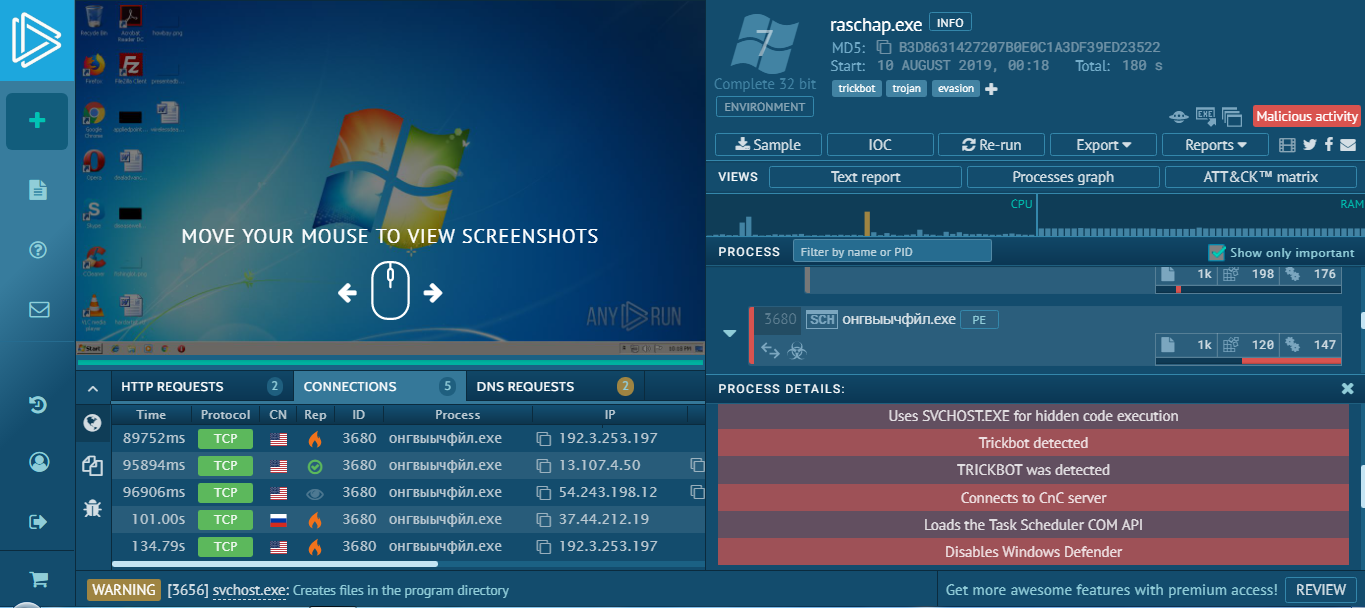Open the mail envelope icon in sidebar
This screenshot has width=1365, height=608.
(x=39, y=310)
